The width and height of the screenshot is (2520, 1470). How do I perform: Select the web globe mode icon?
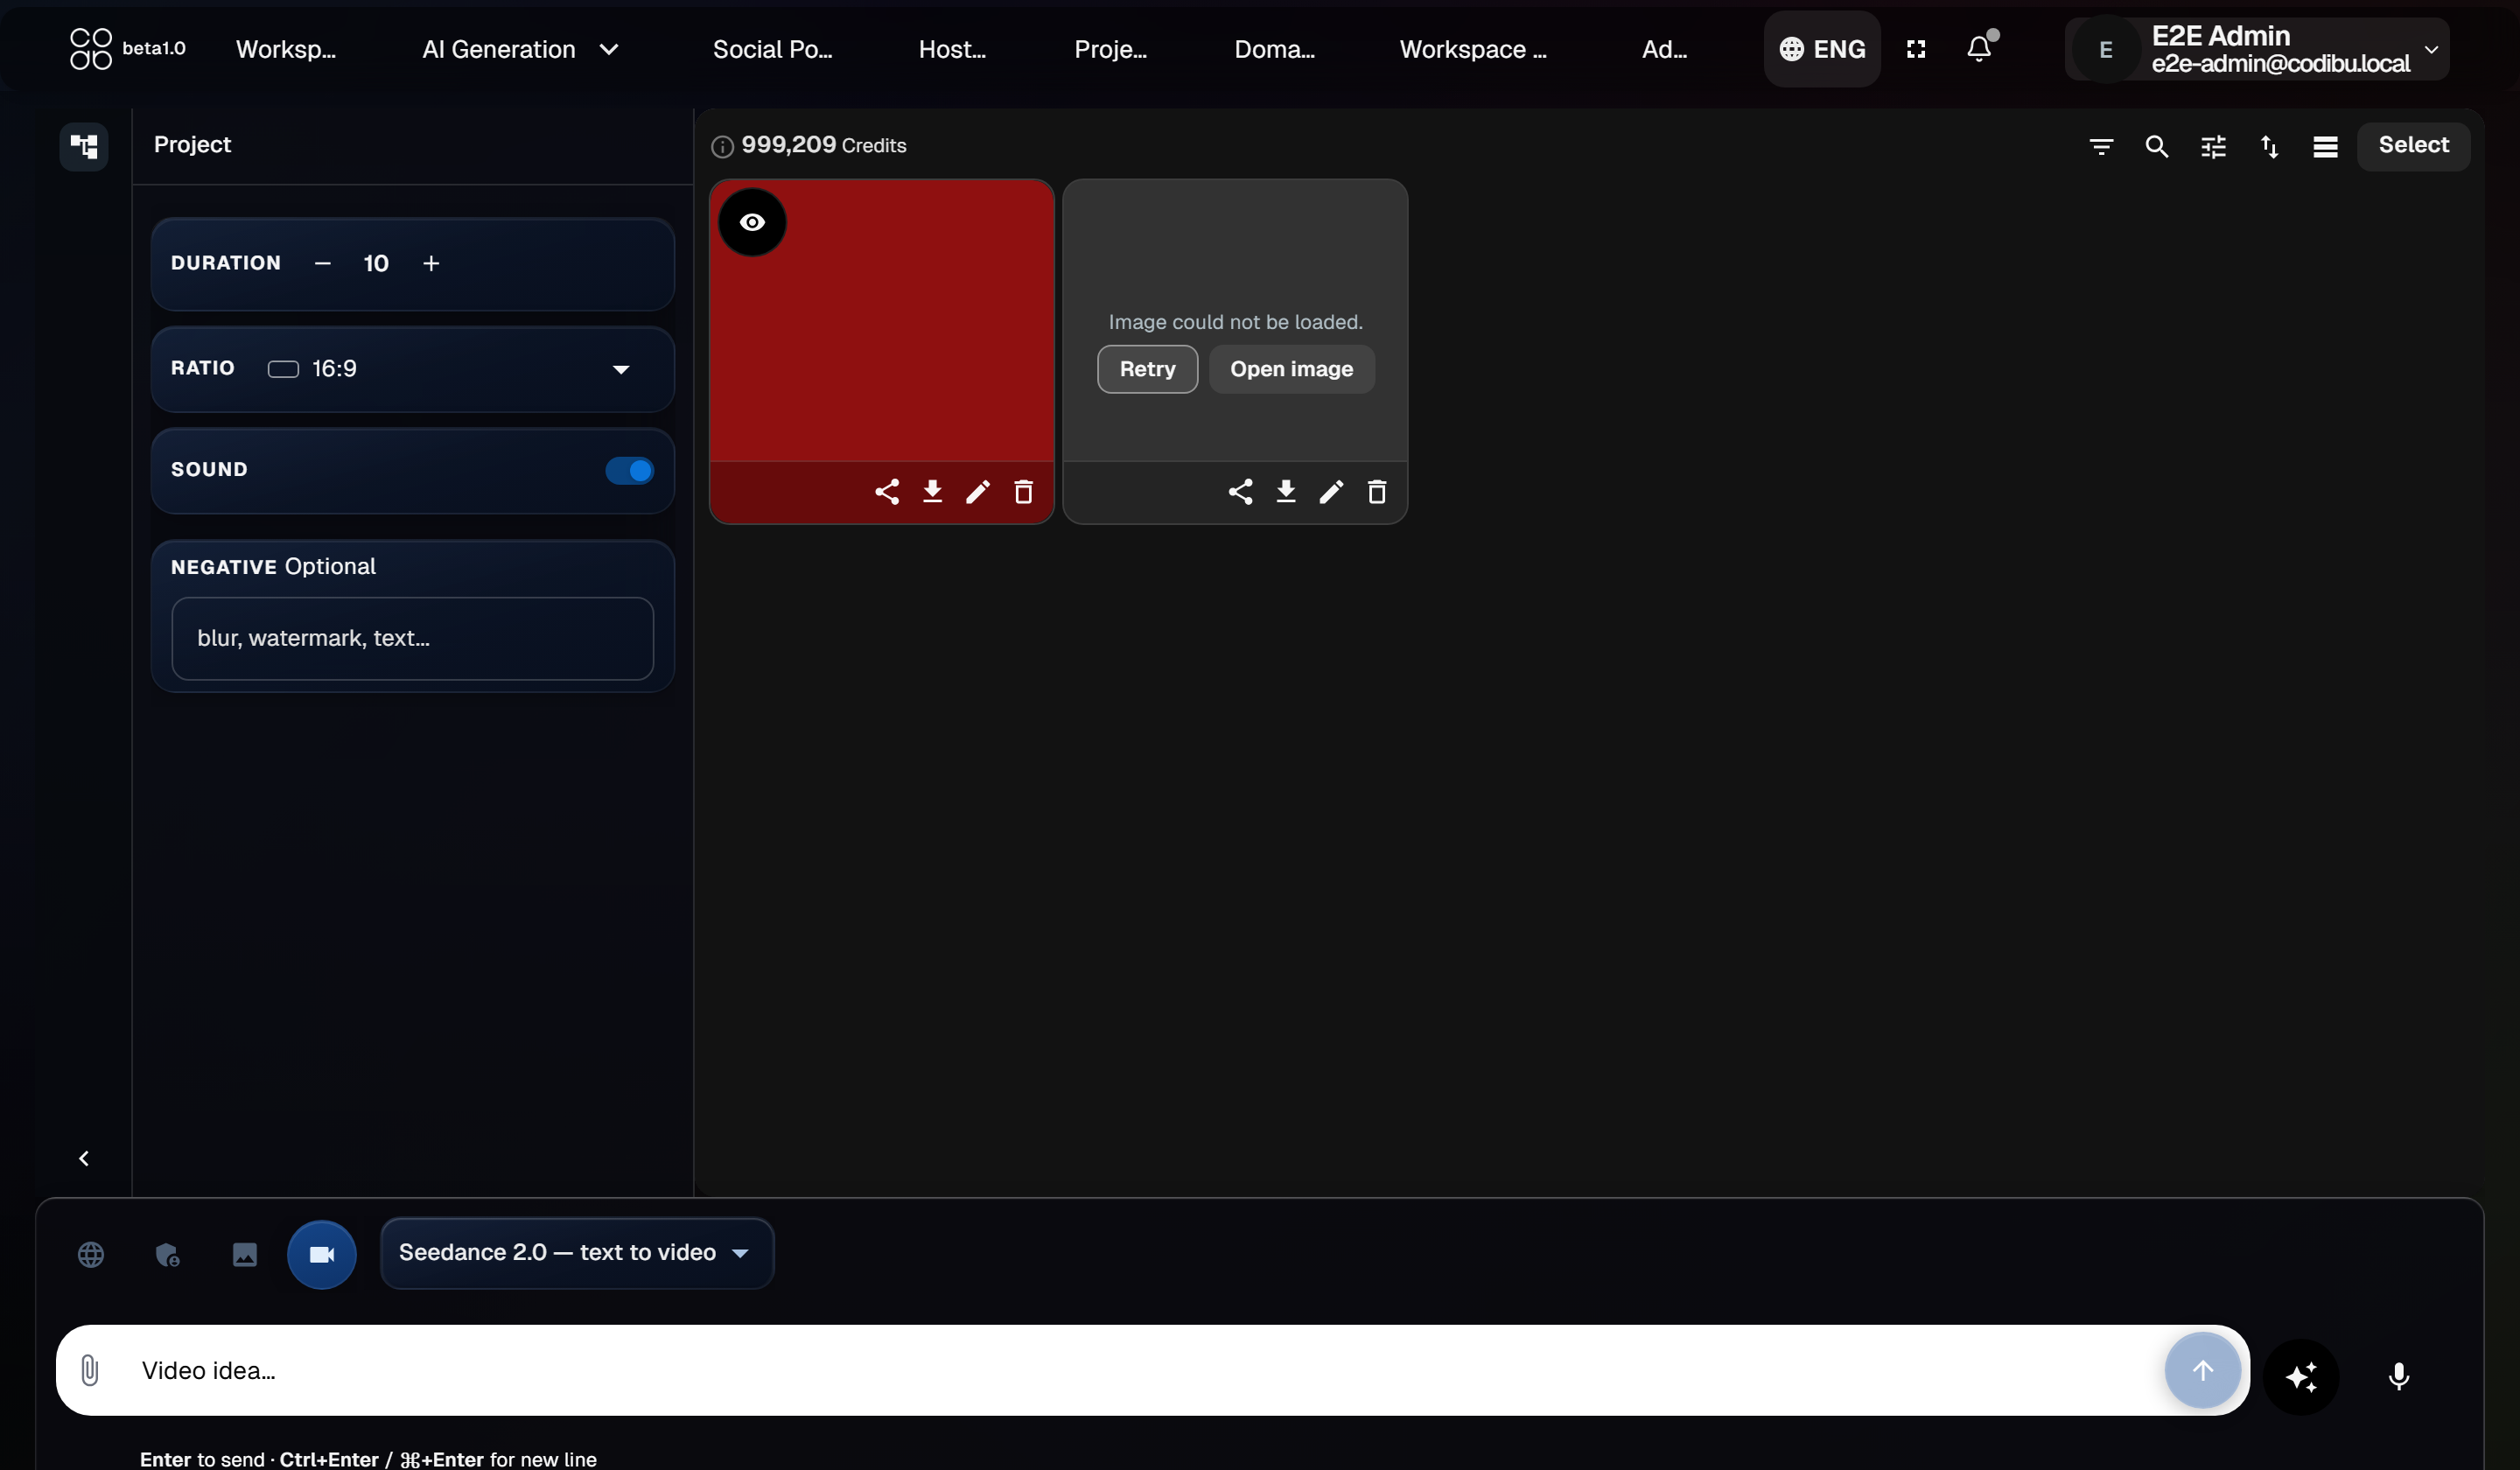coord(91,1254)
